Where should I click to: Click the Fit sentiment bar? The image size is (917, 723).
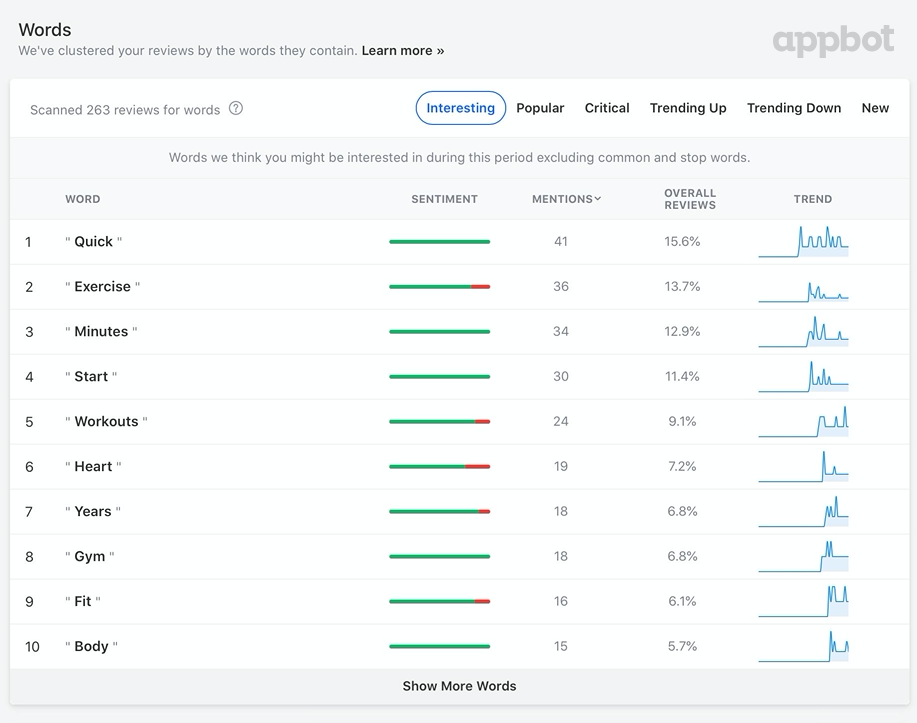coord(439,602)
